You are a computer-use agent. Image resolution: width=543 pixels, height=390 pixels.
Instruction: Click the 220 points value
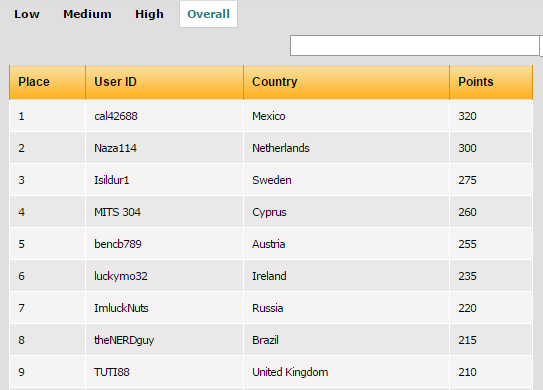tap(468, 308)
